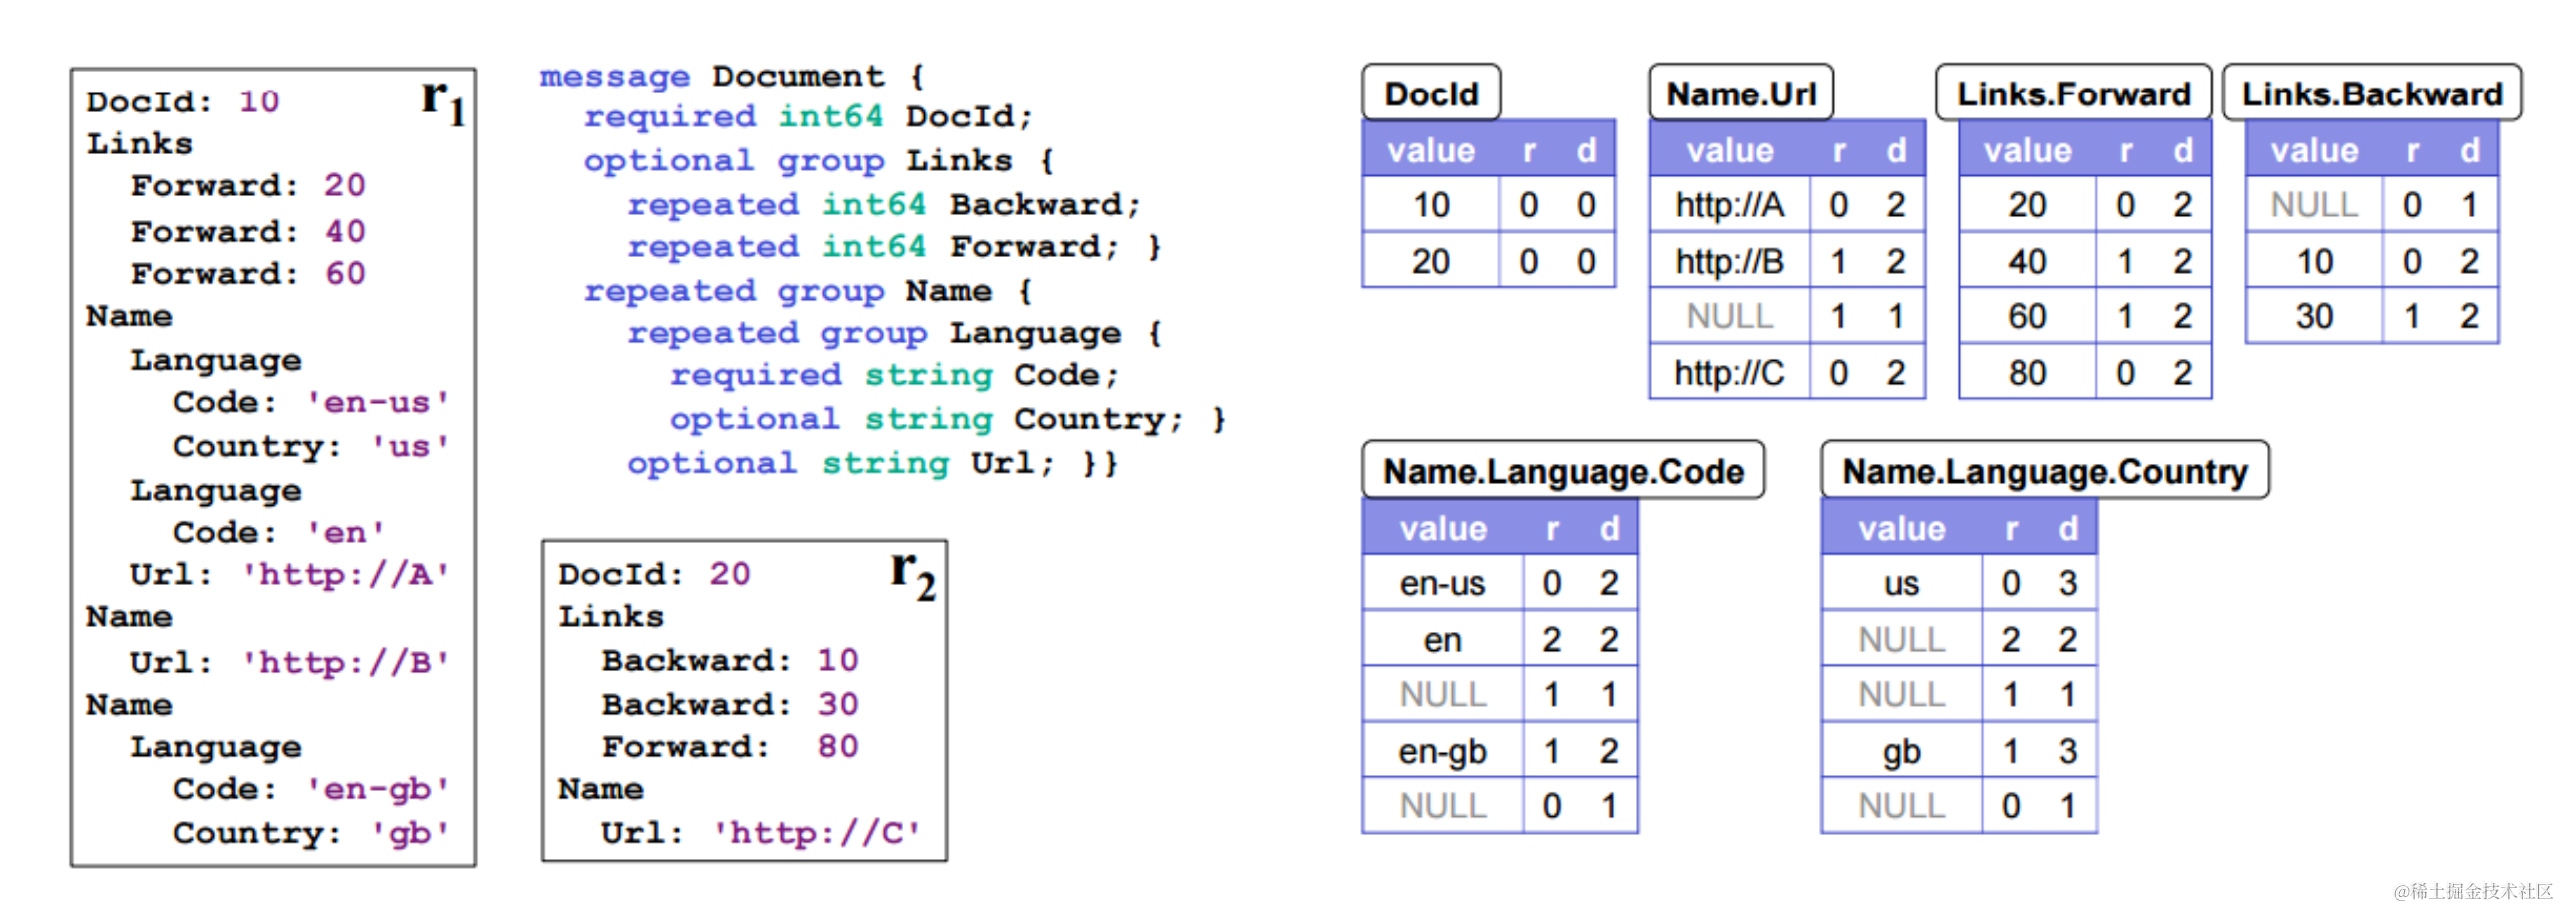The image size is (2560, 908).
Task: Select value 30 in the Links.Backward table
Action: 2314,317
